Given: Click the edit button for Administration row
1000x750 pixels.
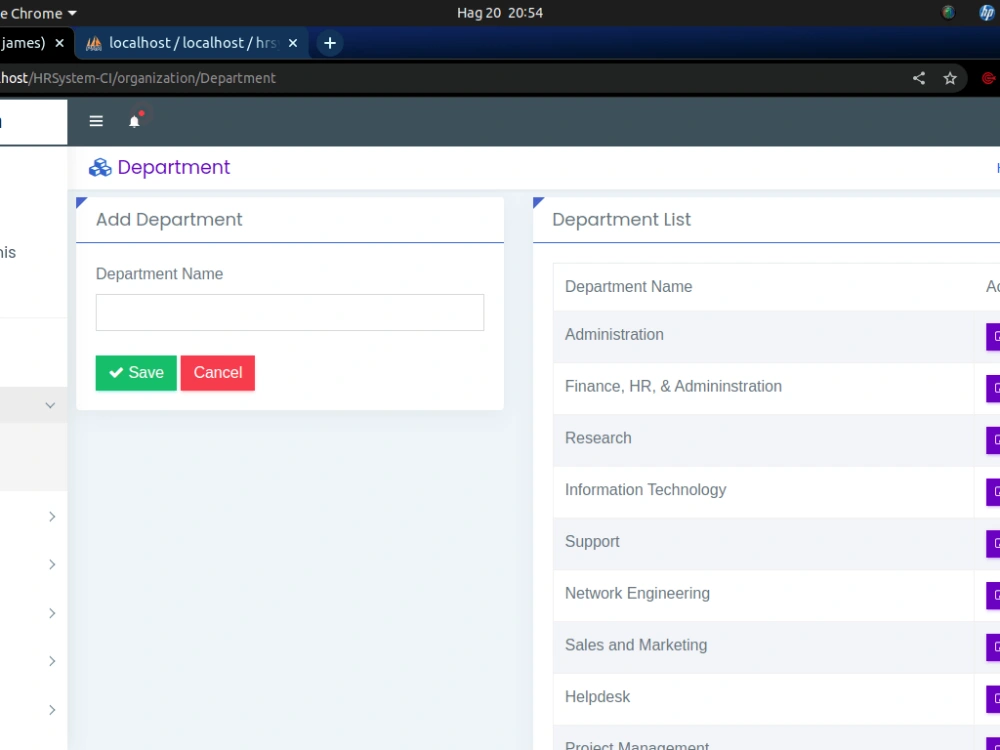Looking at the screenshot, I should (x=994, y=337).
